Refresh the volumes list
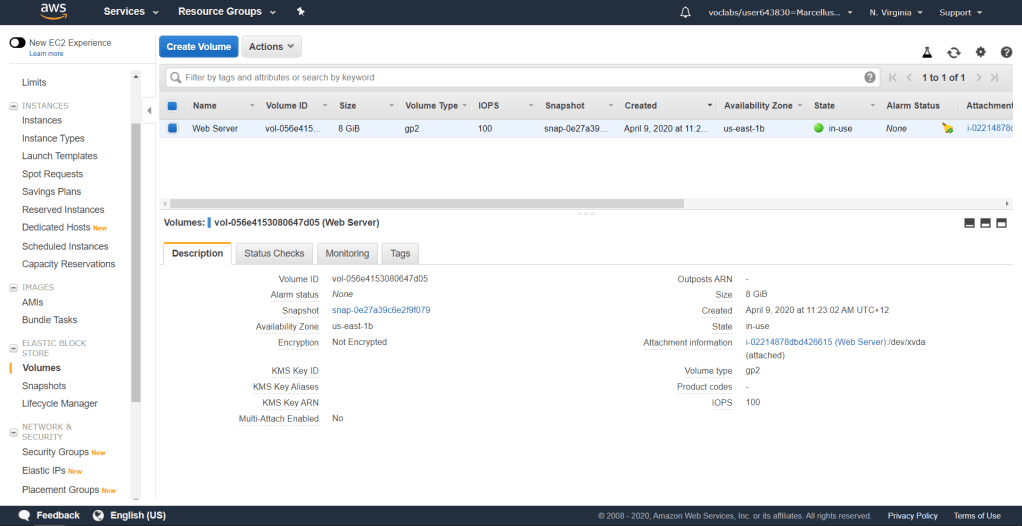1022x526 pixels. (954, 52)
